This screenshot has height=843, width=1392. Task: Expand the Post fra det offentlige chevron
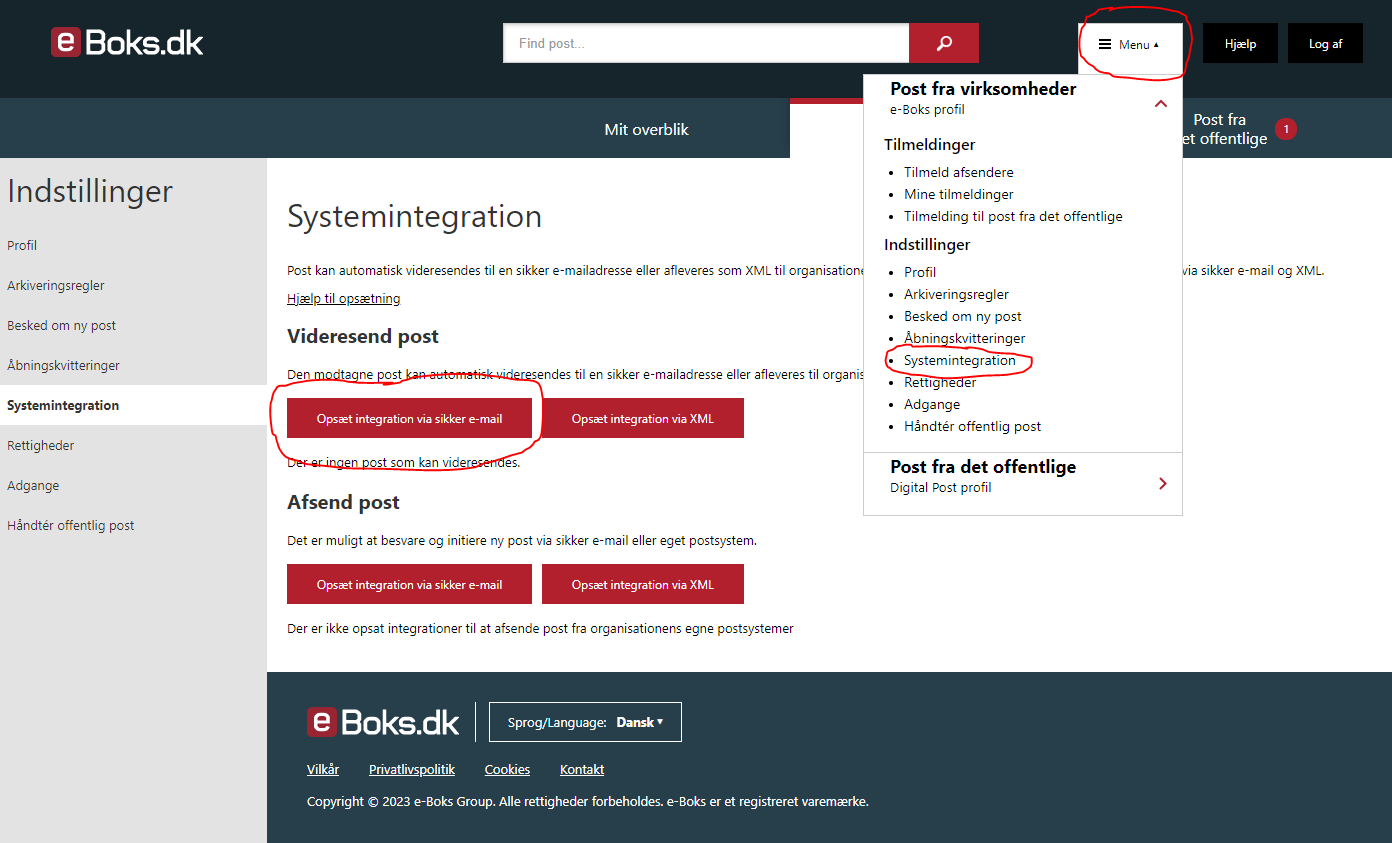[x=1162, y=483]
